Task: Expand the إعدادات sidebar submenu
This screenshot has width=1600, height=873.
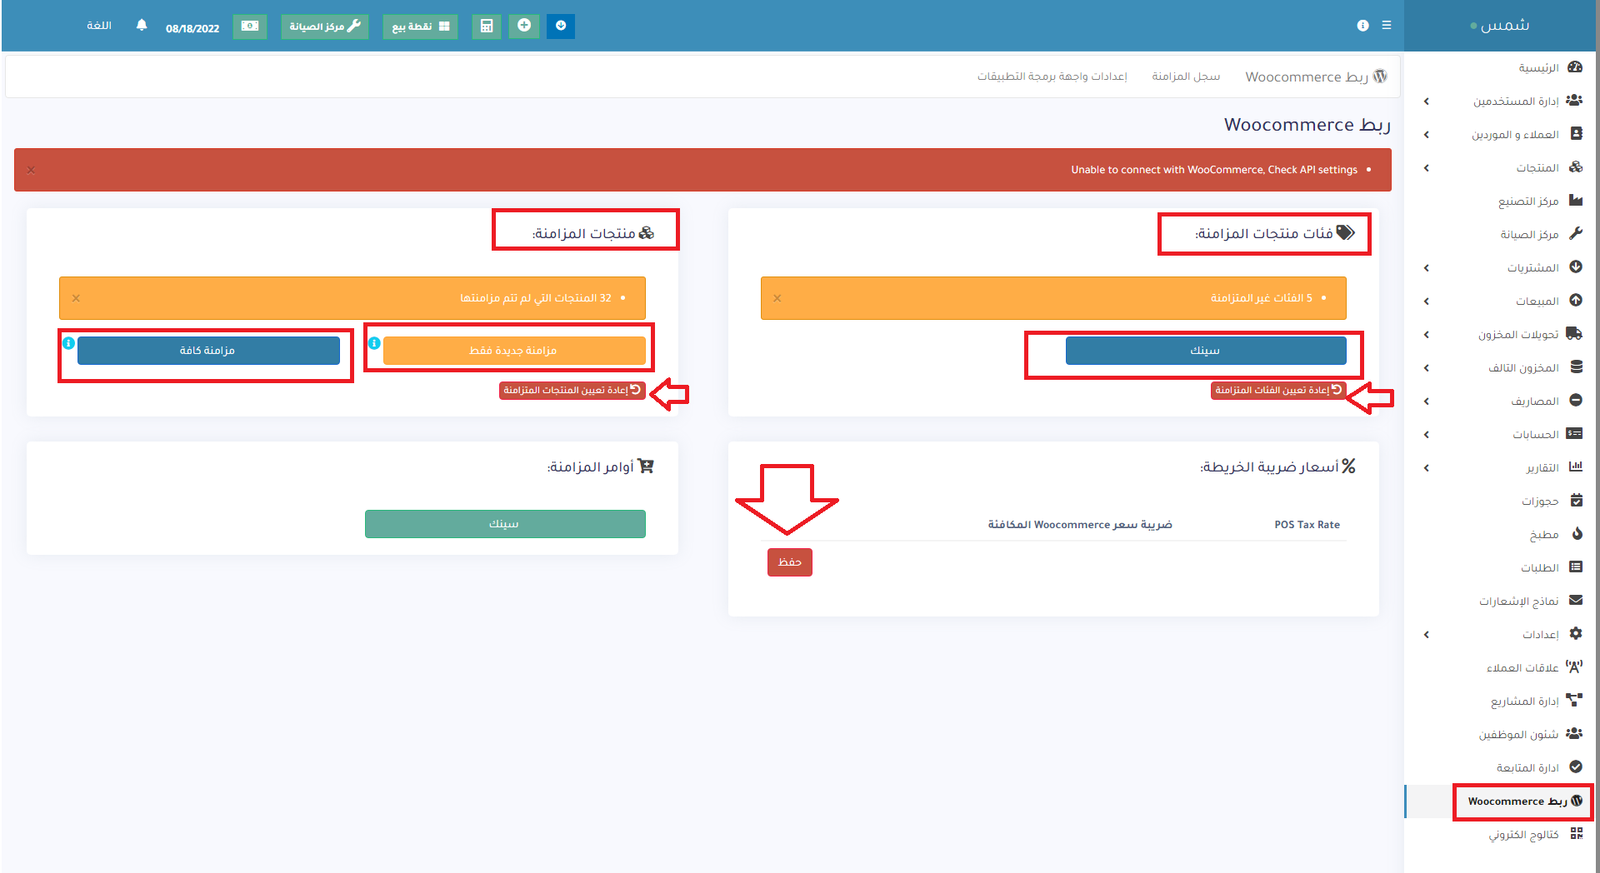Action: 1426,635
